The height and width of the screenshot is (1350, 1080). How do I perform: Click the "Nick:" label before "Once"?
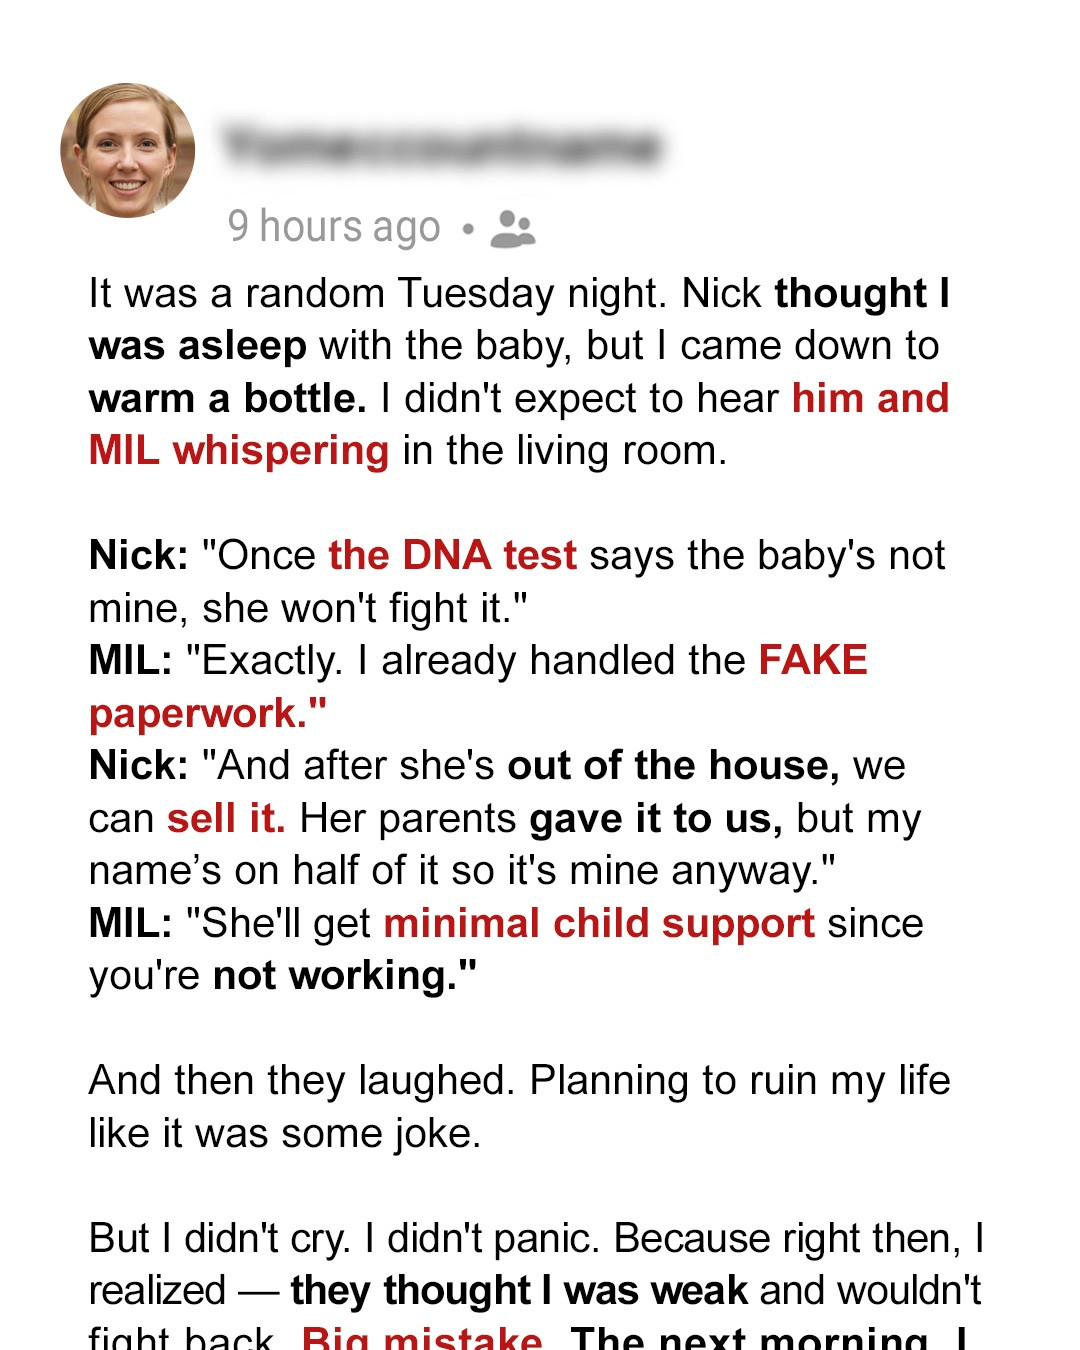tap(138, 555)
